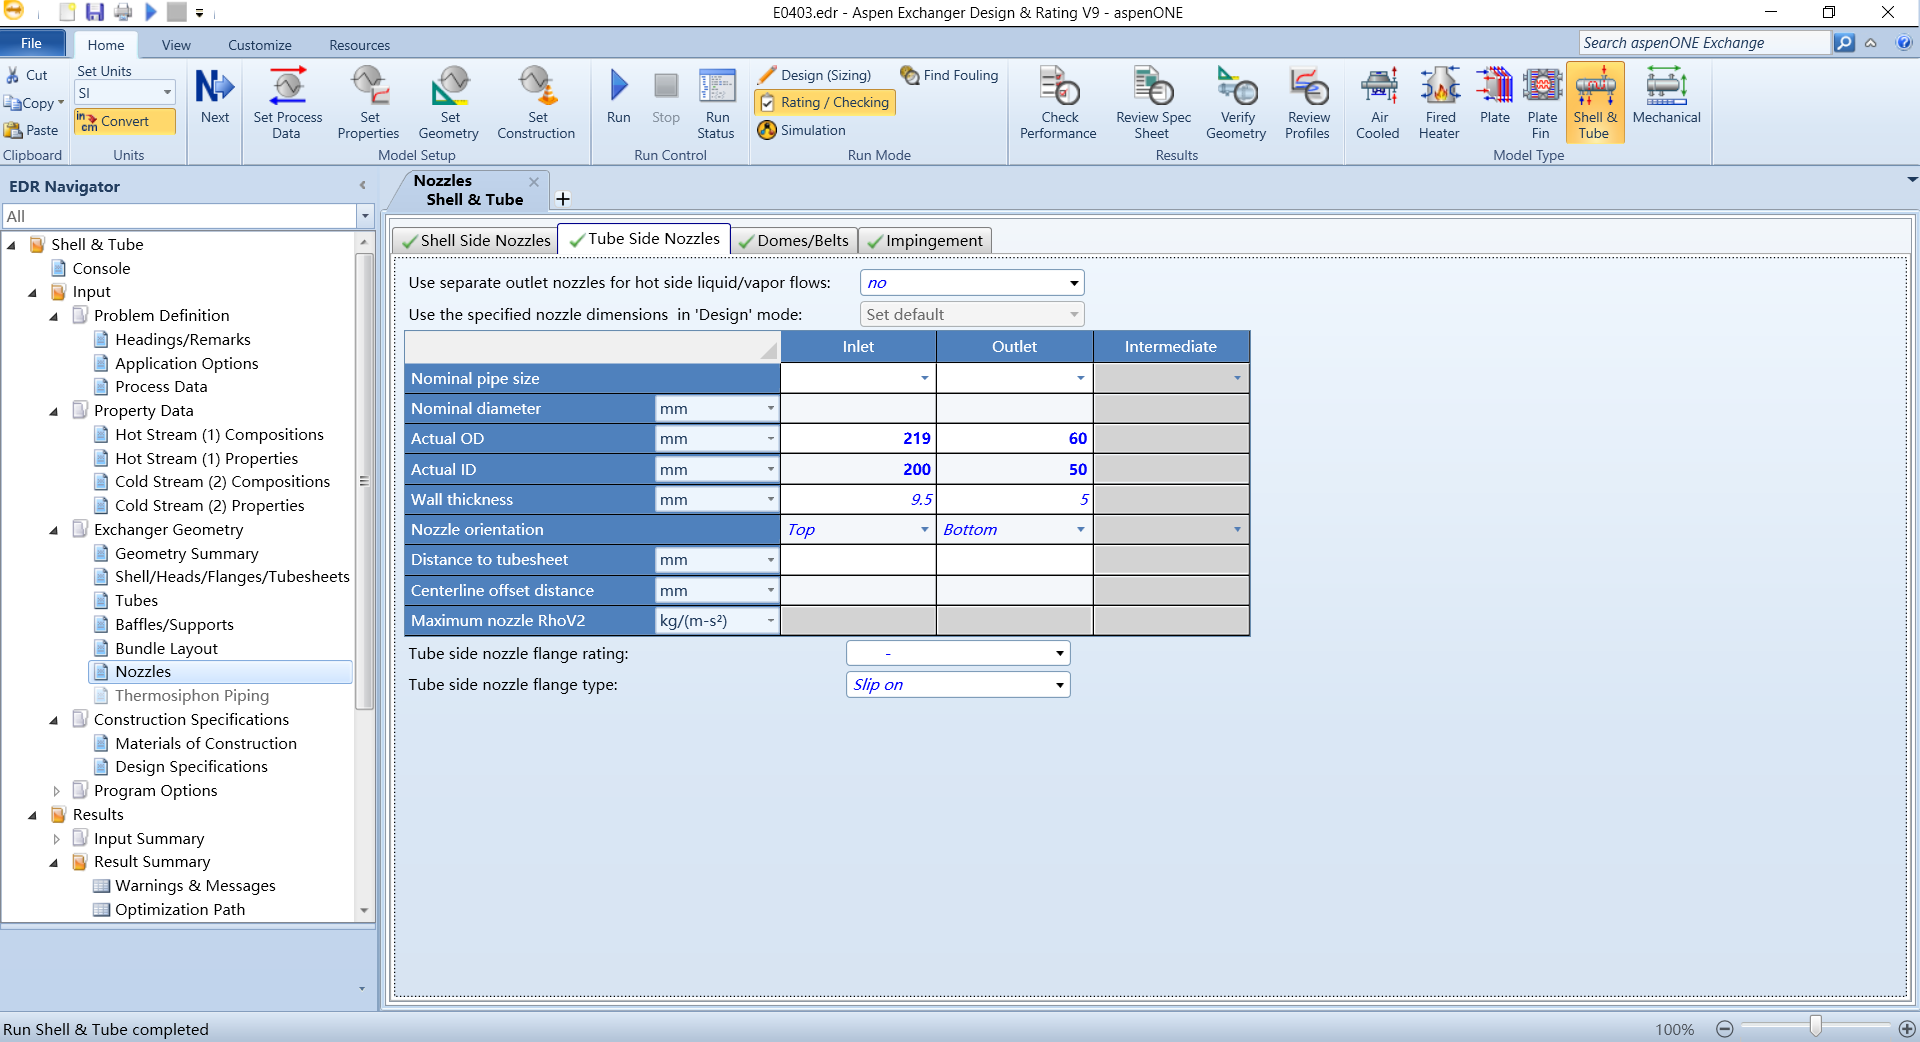Image resolution: width=1920 pixels, height=1042 pixels.
Task: Click the Inlet Actual OD cell
Action: [x=858, y=438]
